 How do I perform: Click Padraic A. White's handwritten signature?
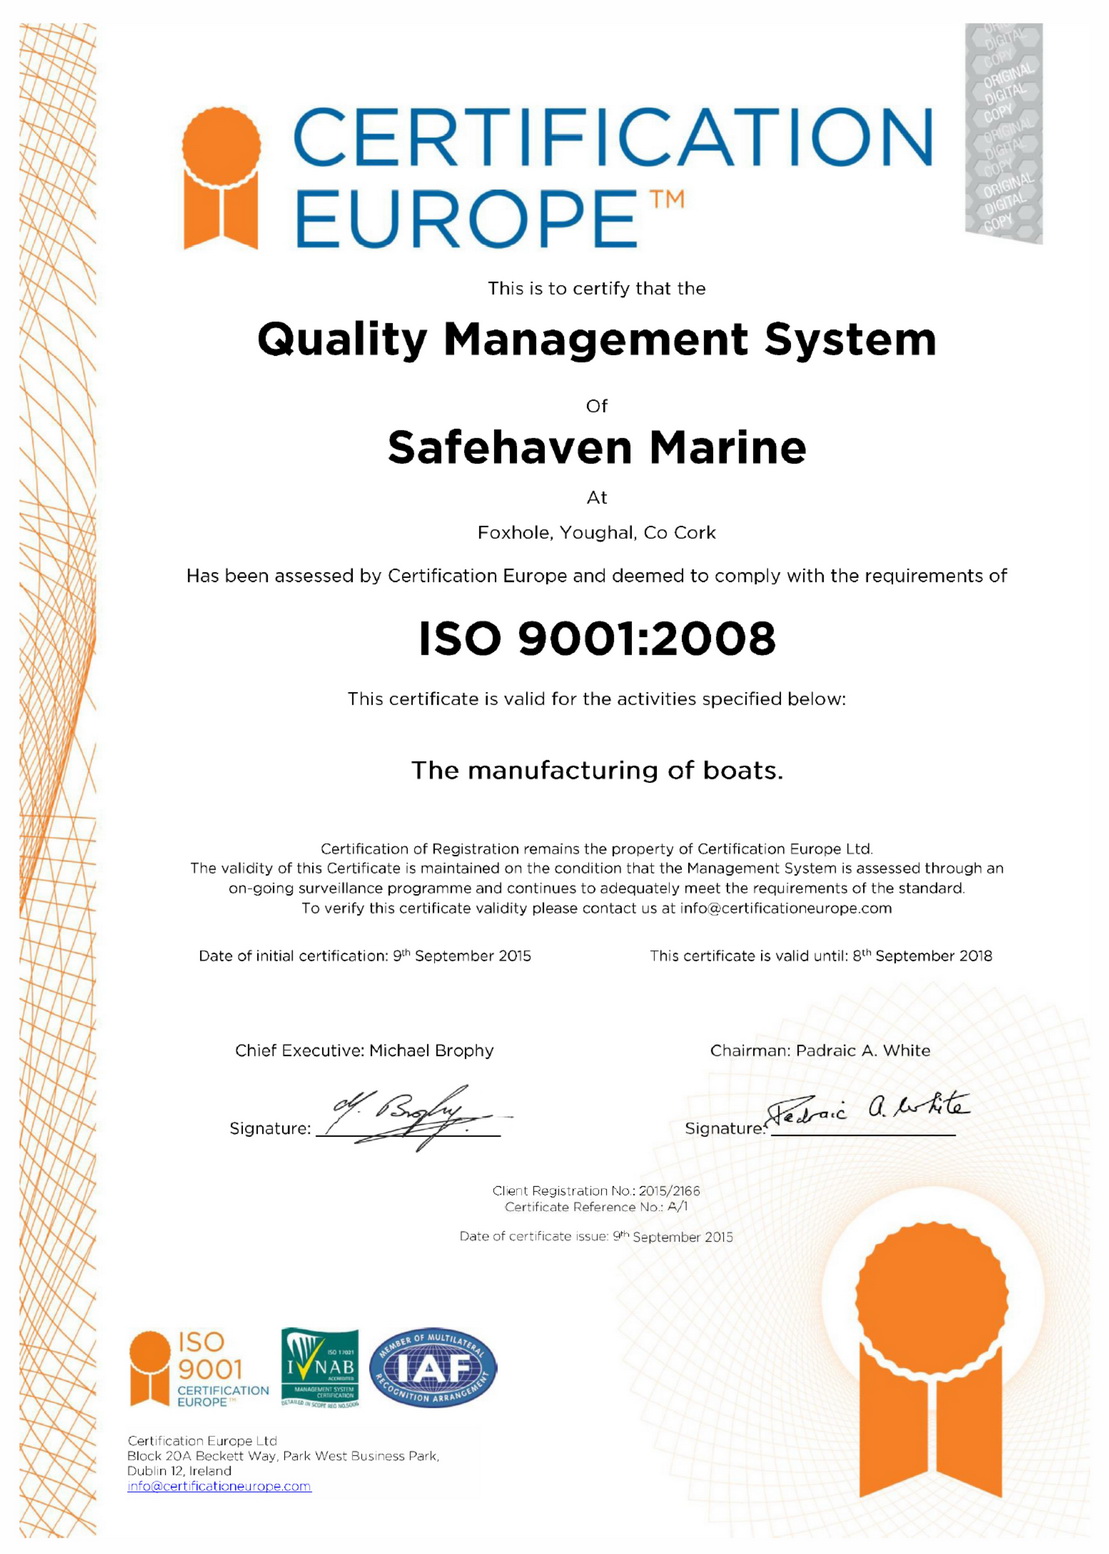pos(868,1108)
